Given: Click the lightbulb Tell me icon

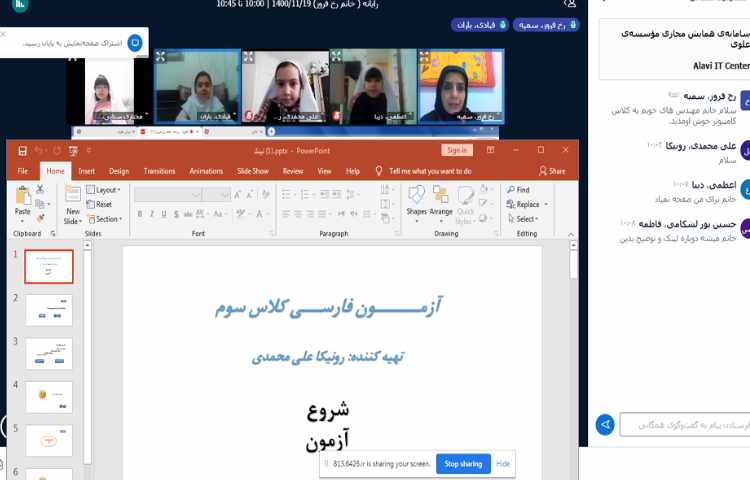Looking at the screenshot, I should (379, 171).
